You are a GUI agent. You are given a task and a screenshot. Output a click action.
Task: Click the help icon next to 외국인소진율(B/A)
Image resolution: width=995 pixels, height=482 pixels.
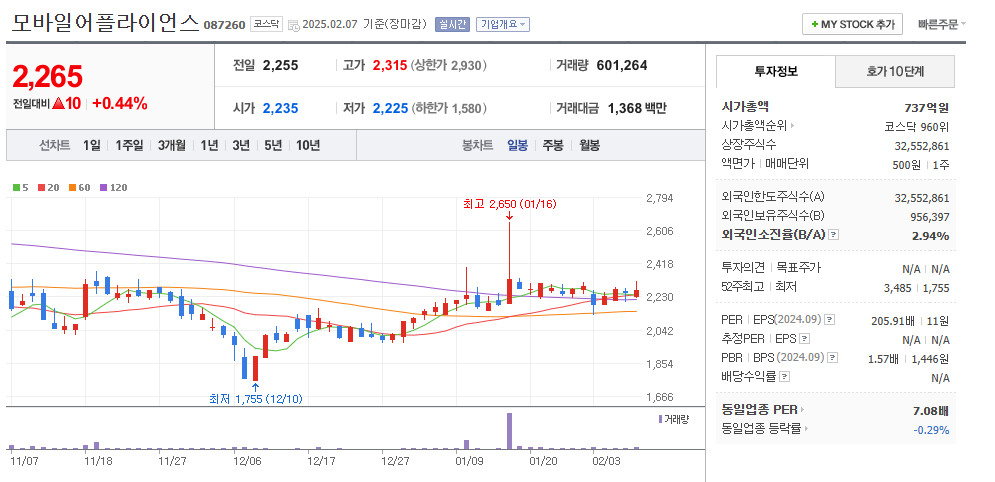click(834, 235)
